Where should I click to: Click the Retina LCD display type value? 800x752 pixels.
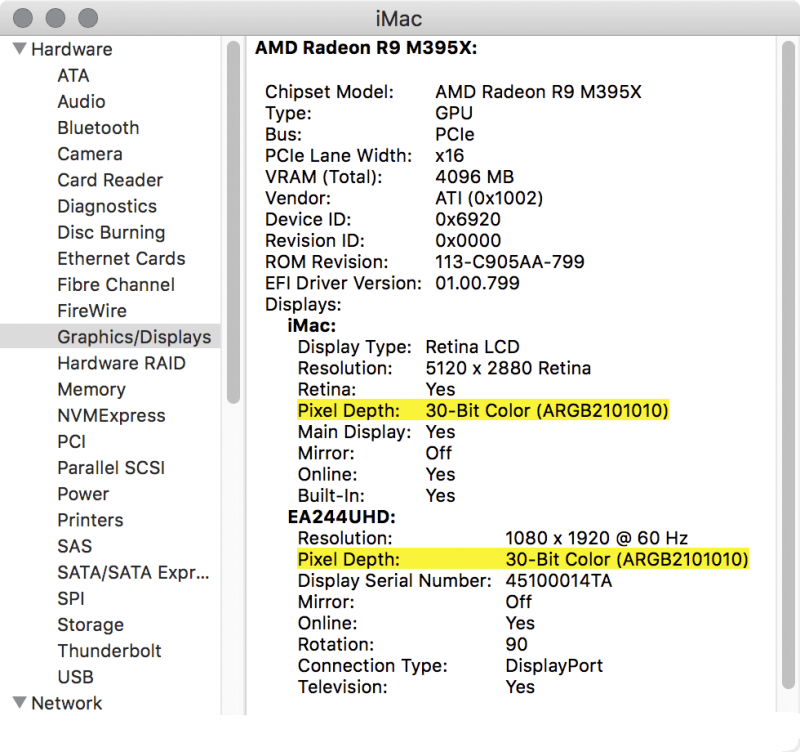point(472,347)
